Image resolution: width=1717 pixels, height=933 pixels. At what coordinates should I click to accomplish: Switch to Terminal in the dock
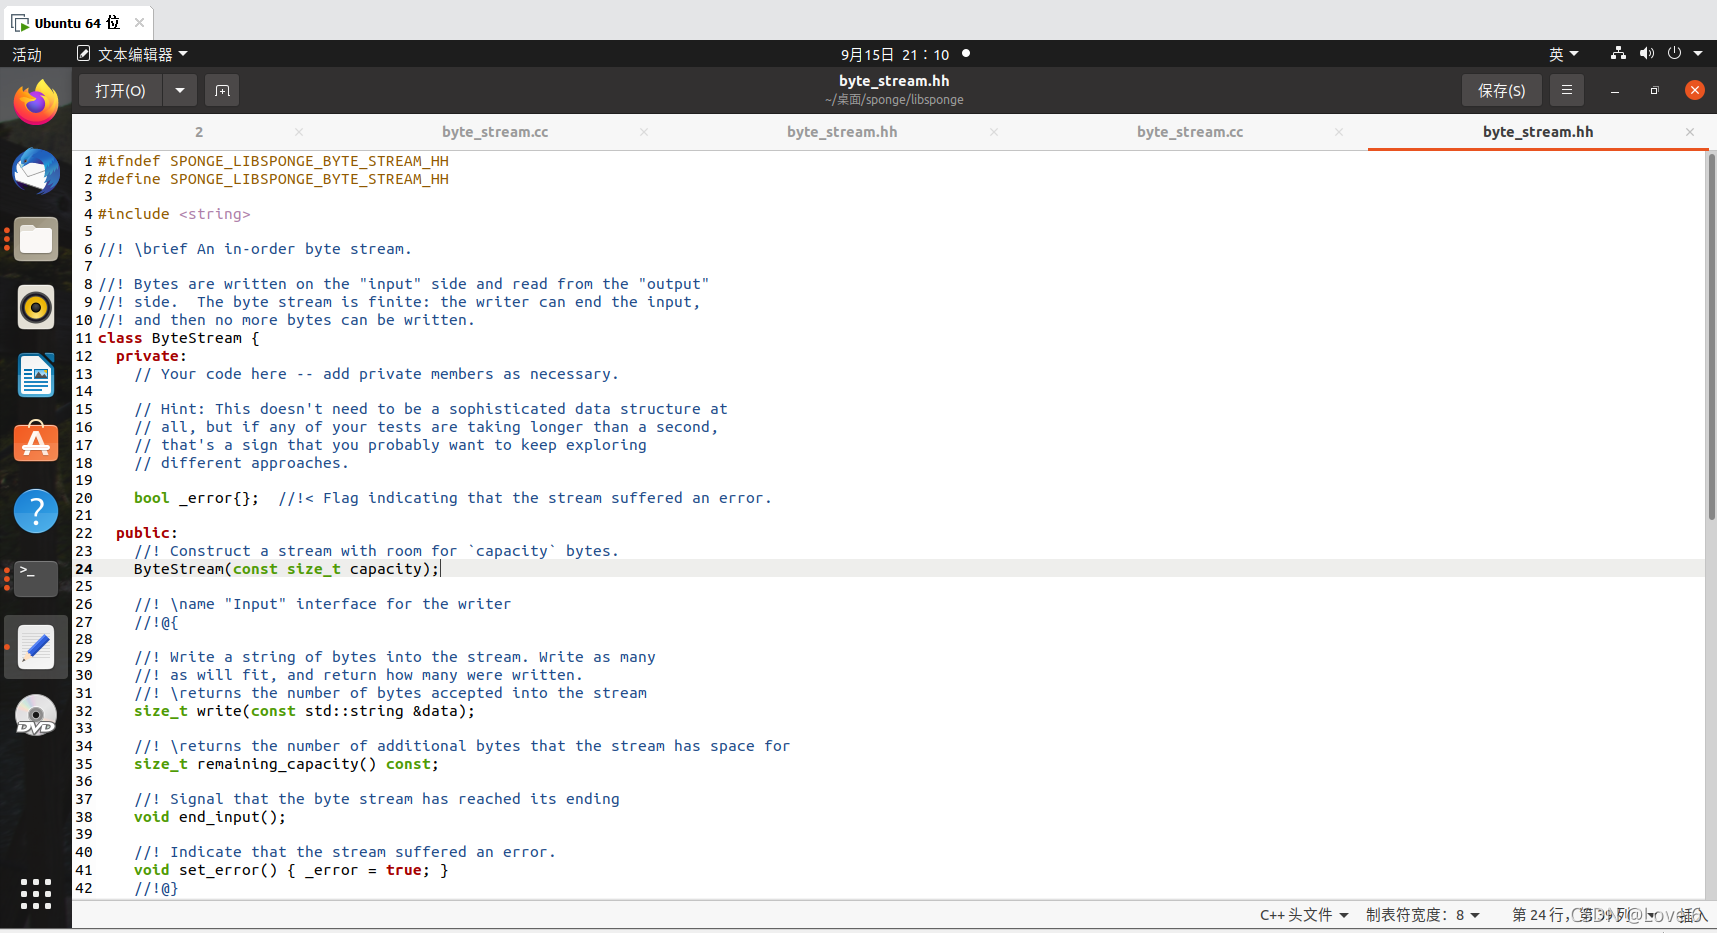tap(36, 578)
